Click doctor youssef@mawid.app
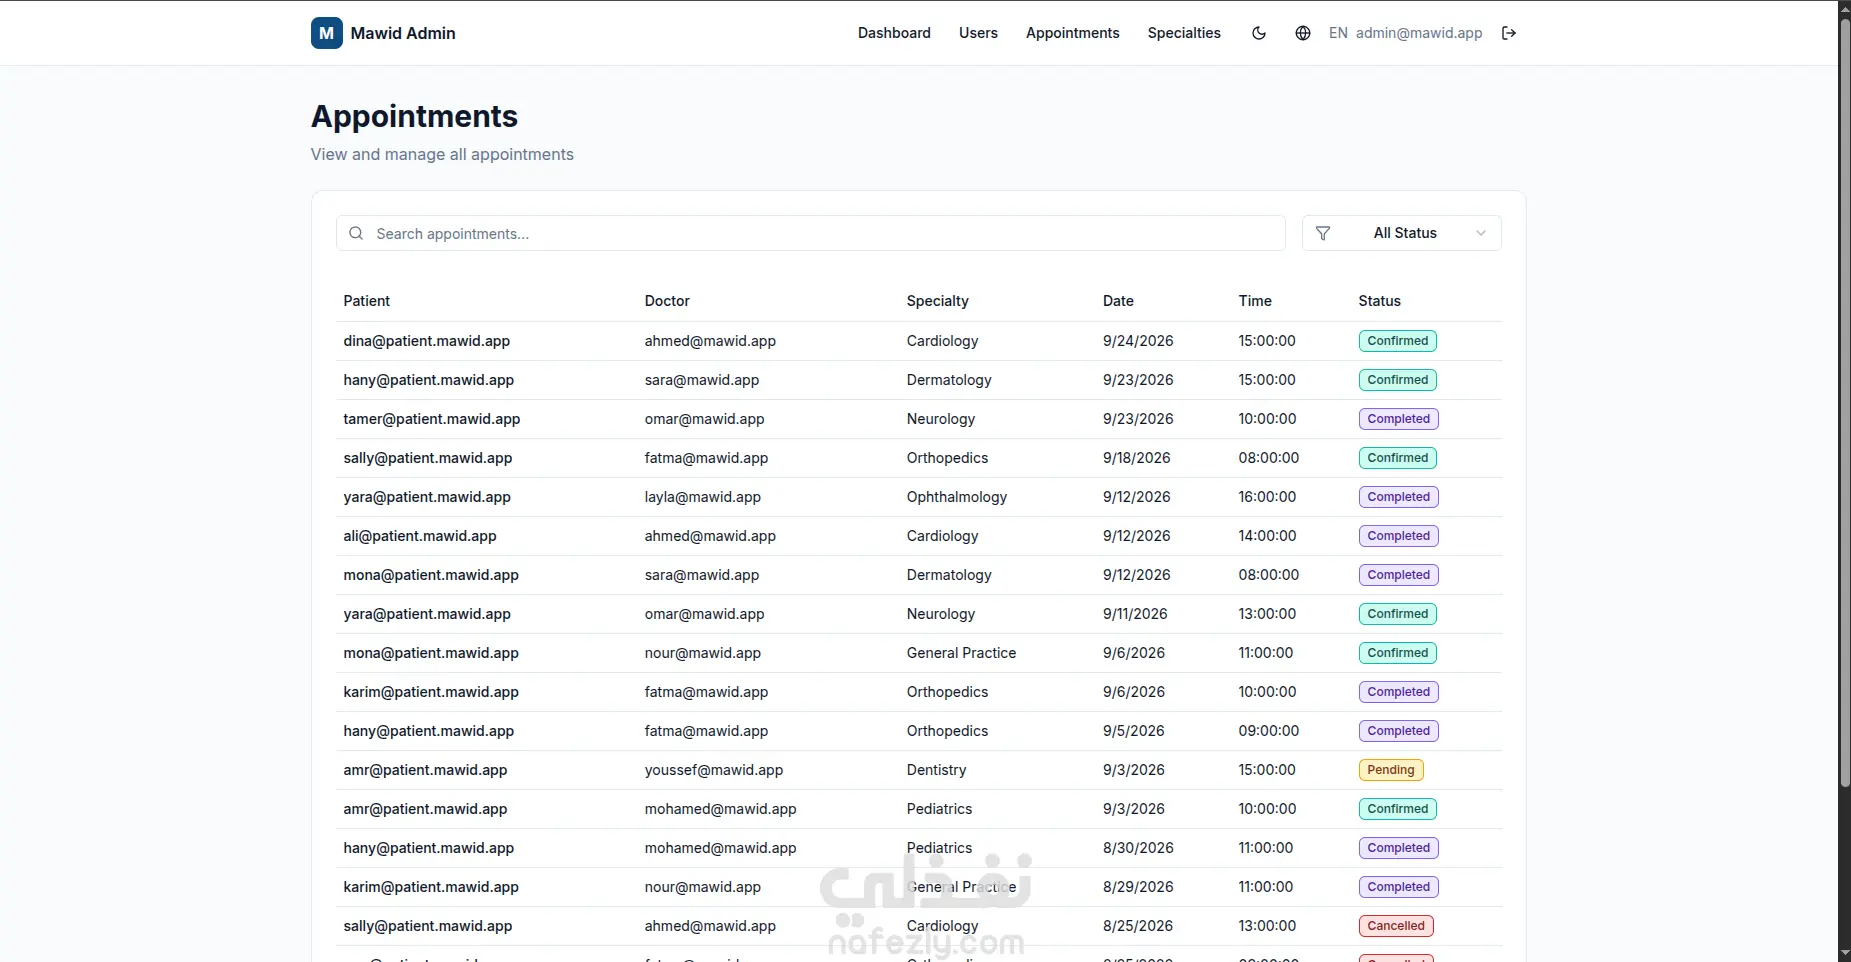1851x962 pixels. pos(714,770)
